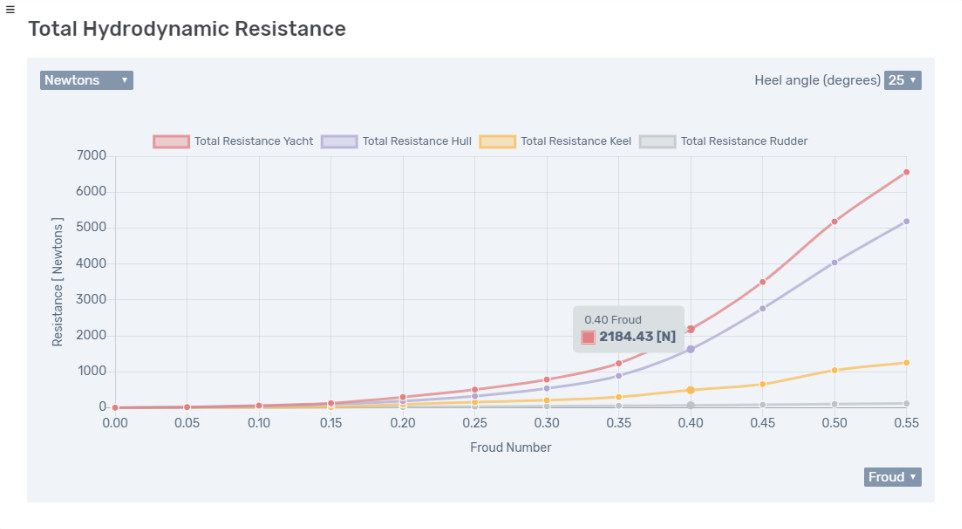Click the yellow Keel legend color box
This screenshot has width=962, height=529.
pos(498,141)
